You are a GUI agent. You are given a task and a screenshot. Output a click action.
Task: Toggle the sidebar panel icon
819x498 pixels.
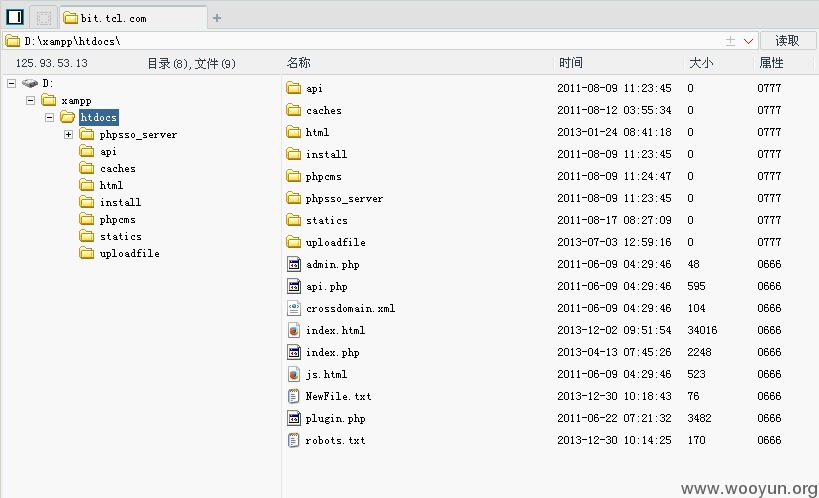15,17
